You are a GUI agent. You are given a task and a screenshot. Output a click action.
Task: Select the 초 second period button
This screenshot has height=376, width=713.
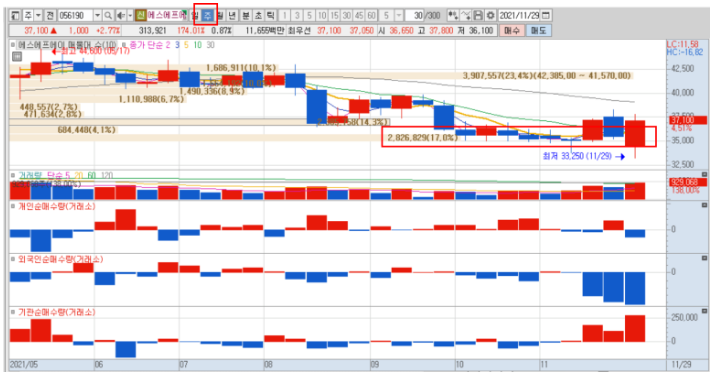coord(258,15)
